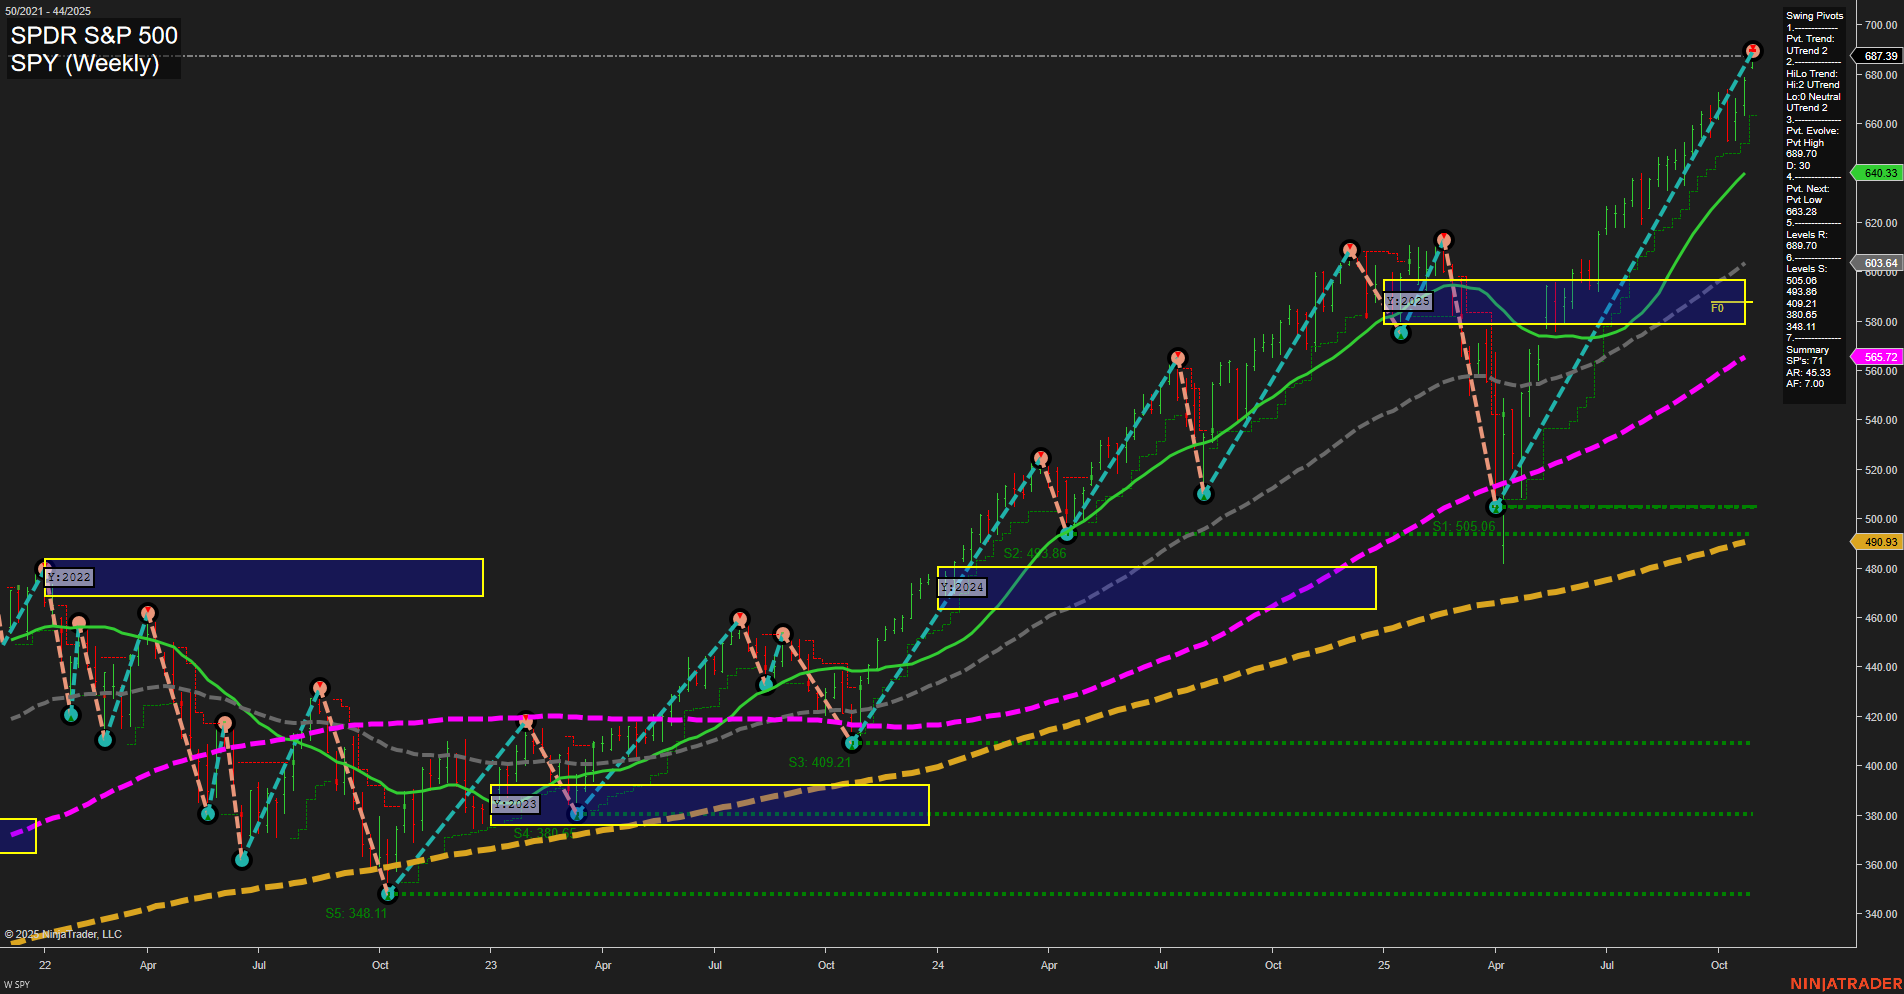1904x994 pixels.
Task: Switch to the W SPY tab
Action: (14, 983)
